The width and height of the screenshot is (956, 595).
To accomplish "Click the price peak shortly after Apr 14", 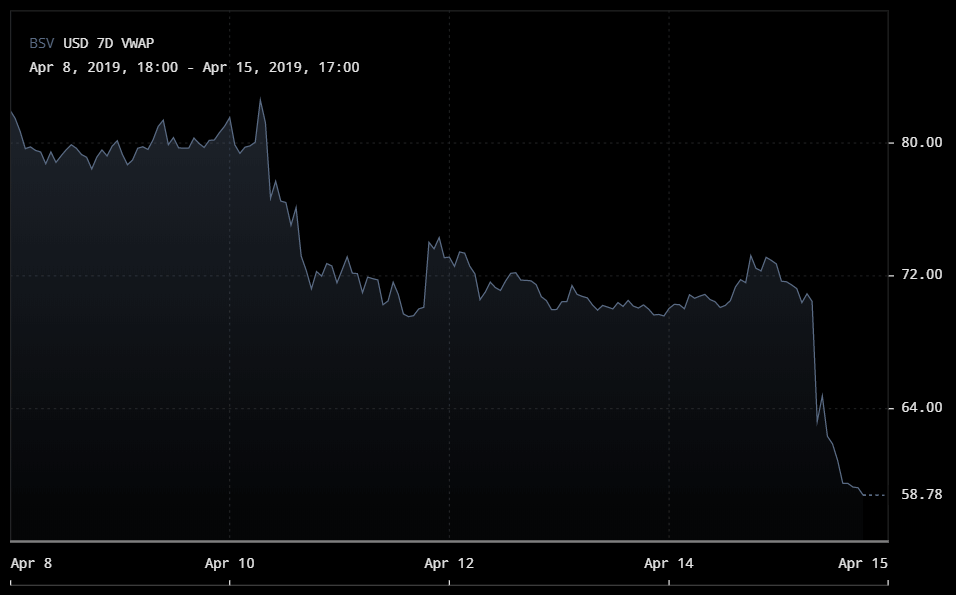I will pyautogui.click(x=750, y=256).
